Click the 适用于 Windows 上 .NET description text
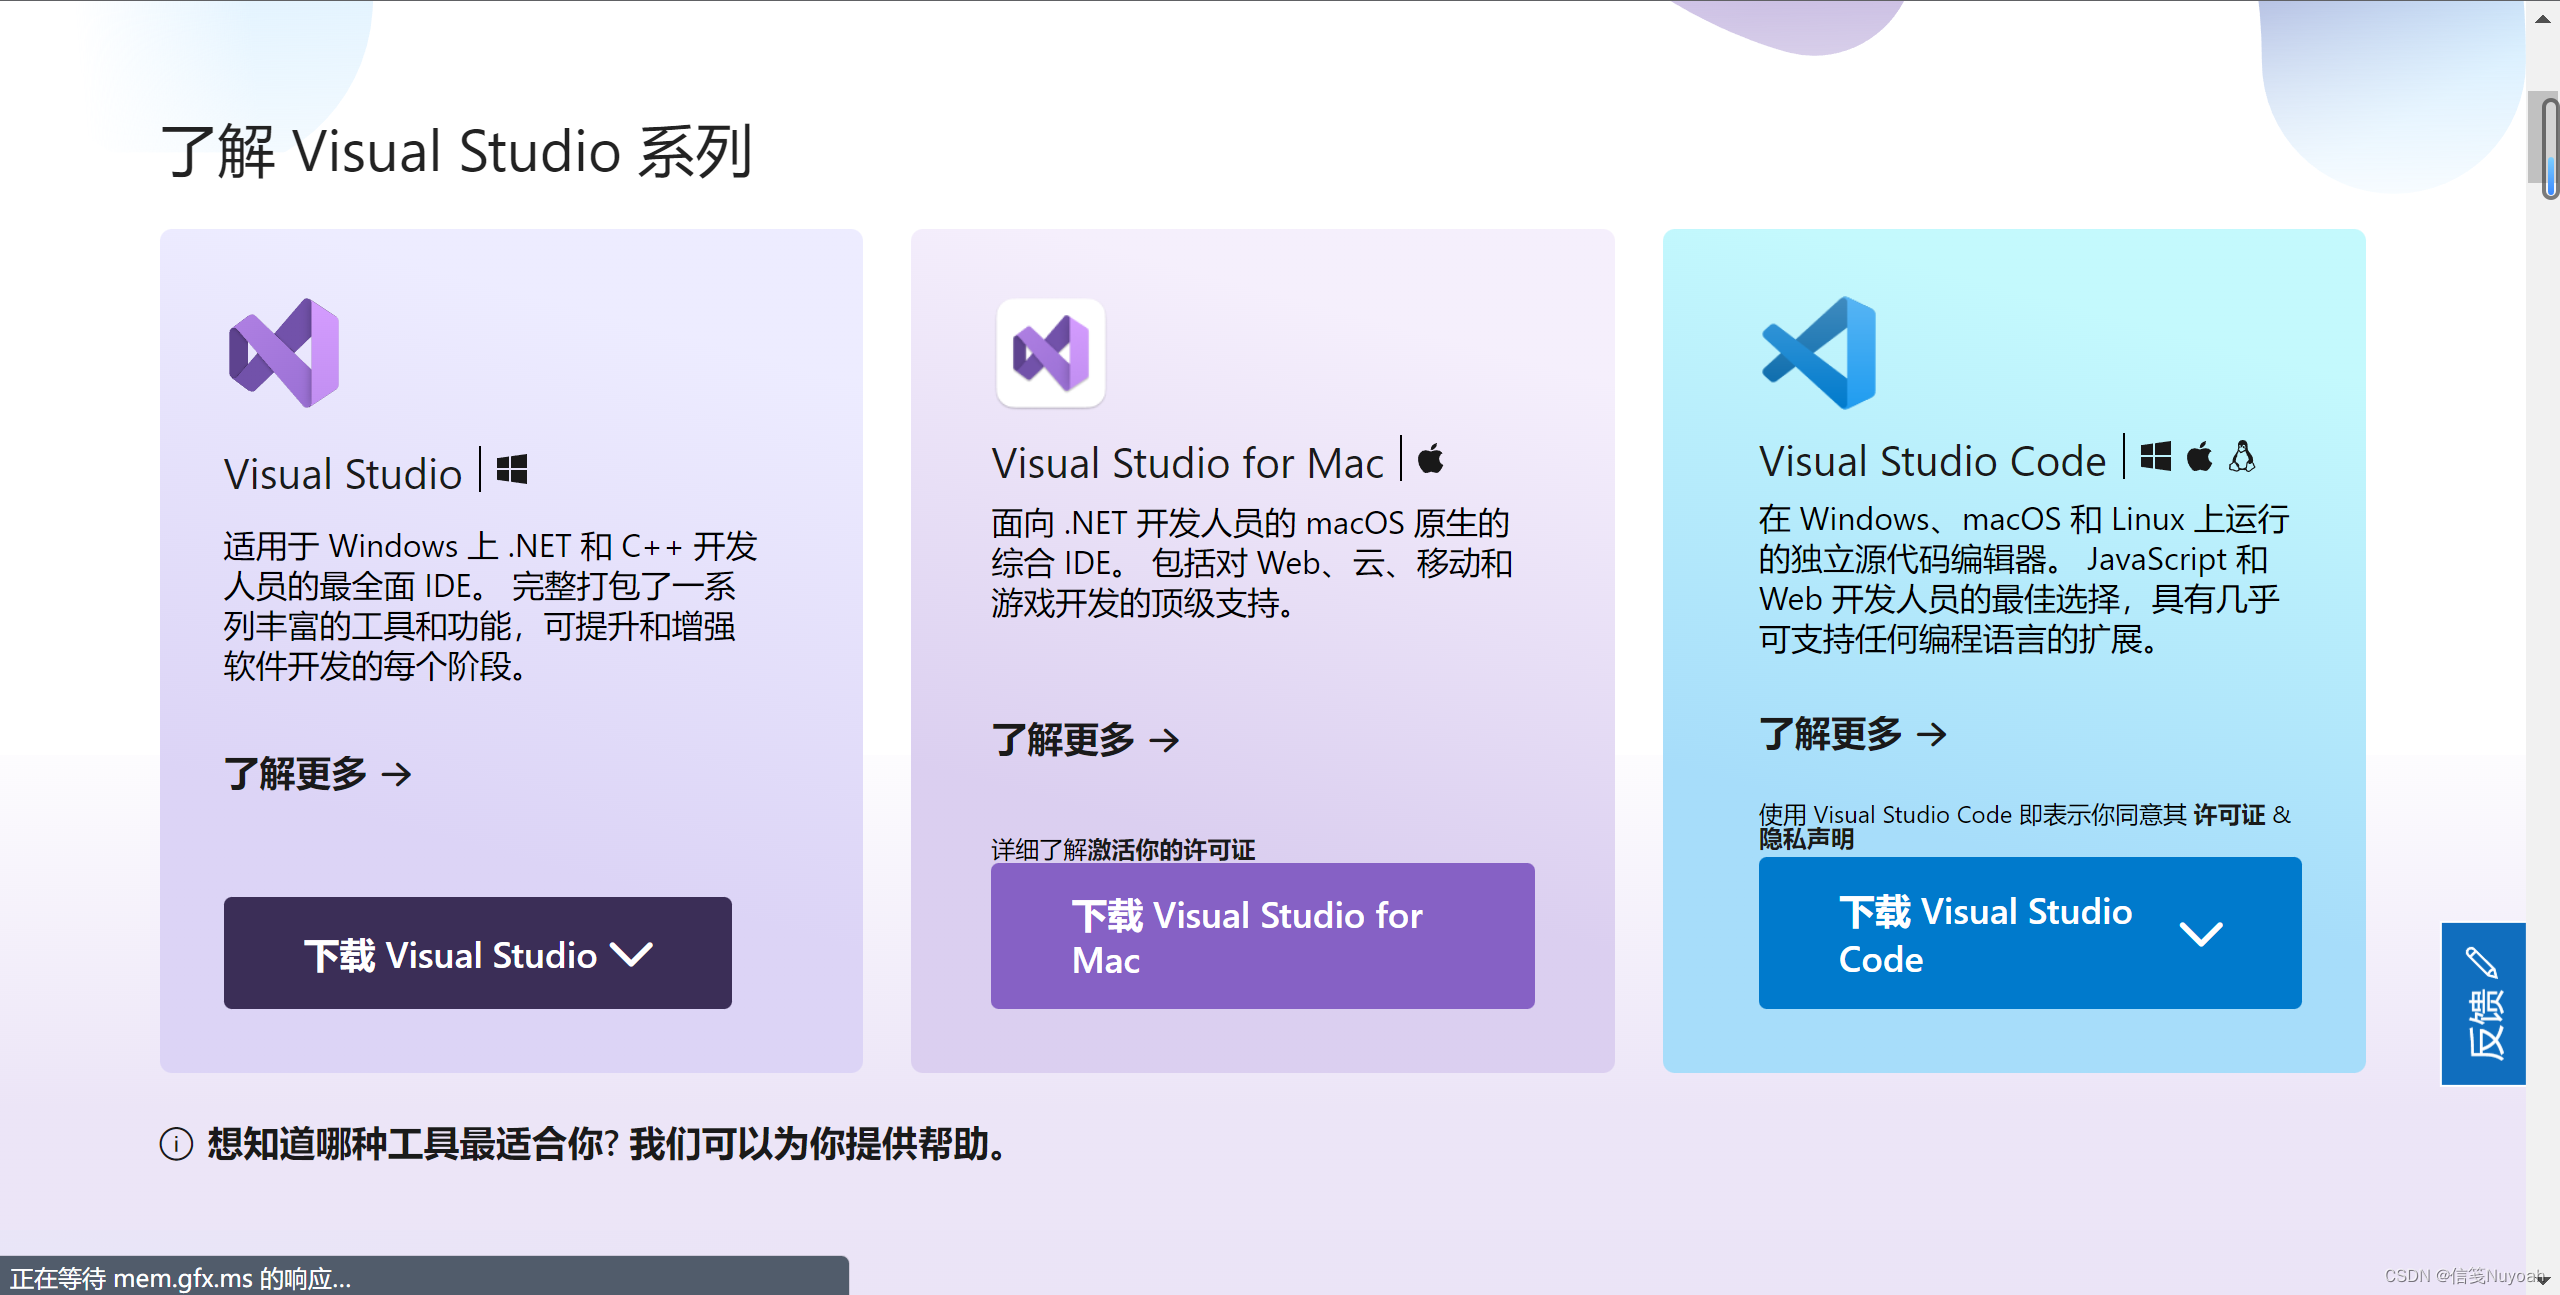Screen dimensions: 2560x1295 click(490, 605)
